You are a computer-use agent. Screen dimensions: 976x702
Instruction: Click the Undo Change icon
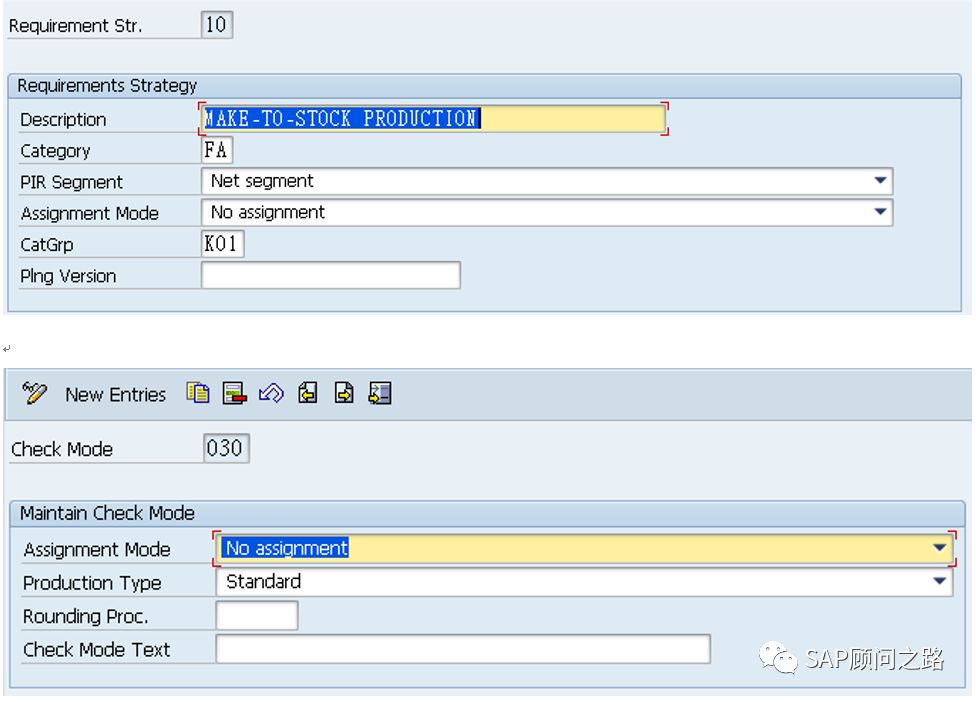tap(271, 393)
